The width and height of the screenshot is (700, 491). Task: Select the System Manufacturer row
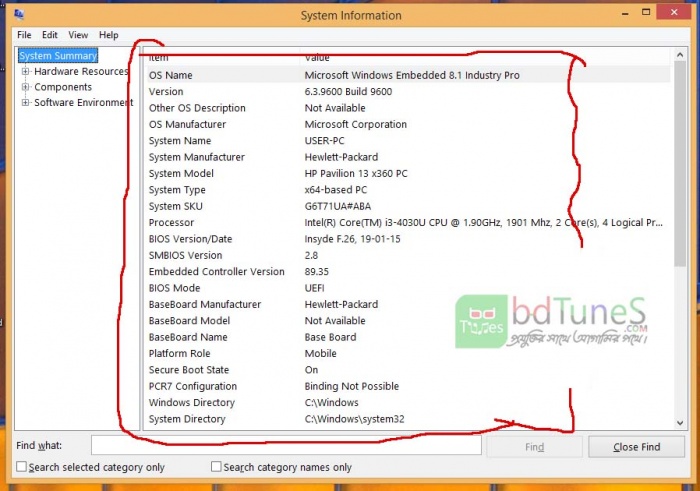click(407, 157)
